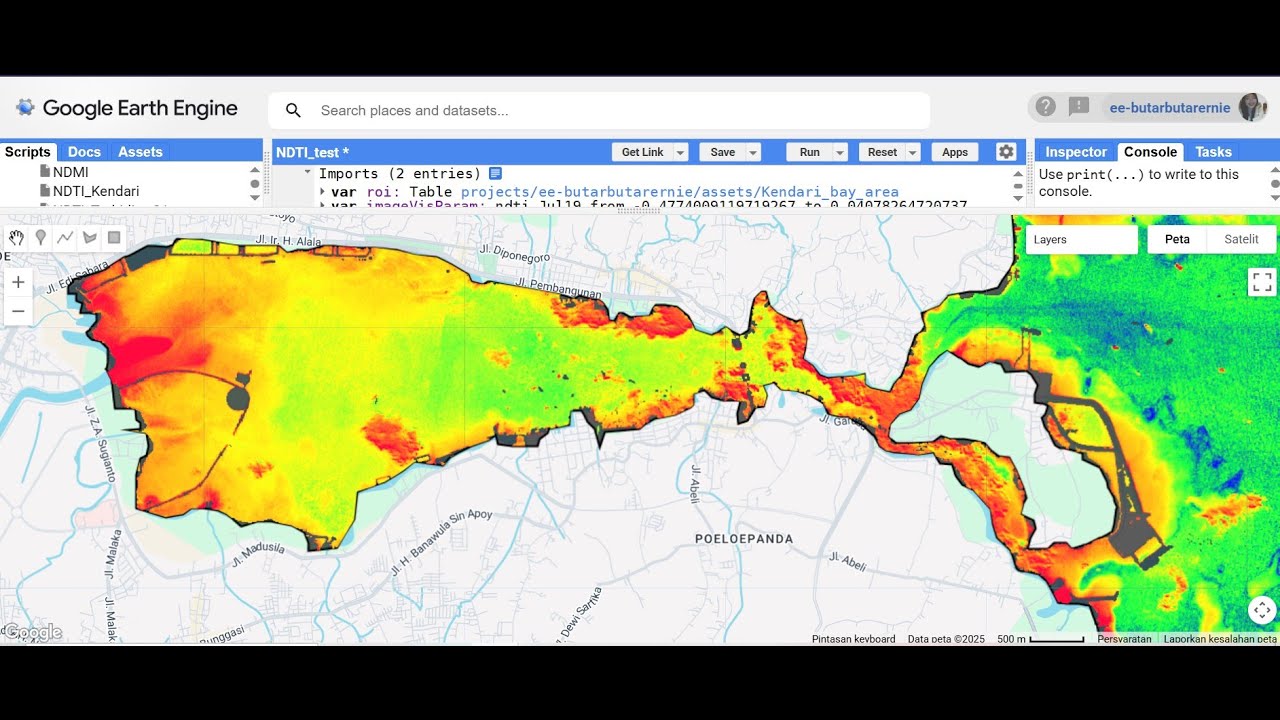Image resolution: width=1280 pixels, height=720 pixels.
Task: Click the Google Earth Engine logo
Action: click(x=126, y=108)
